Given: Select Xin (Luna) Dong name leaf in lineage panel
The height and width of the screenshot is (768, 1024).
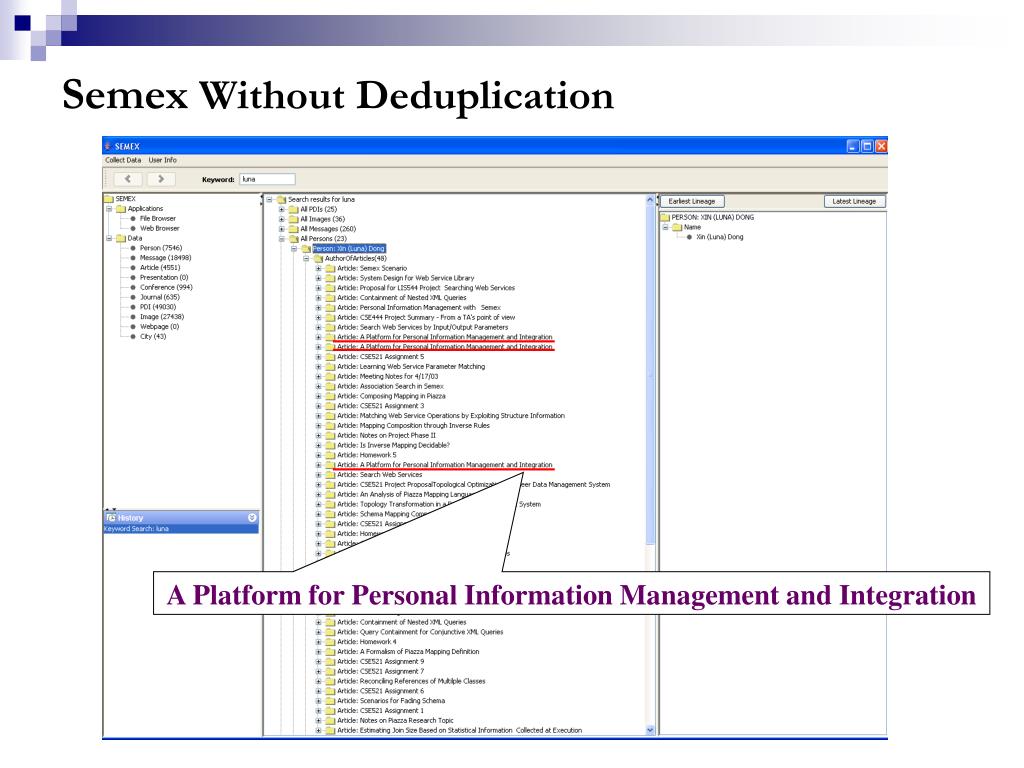Looking at the screenshot, I should [720, 237].
